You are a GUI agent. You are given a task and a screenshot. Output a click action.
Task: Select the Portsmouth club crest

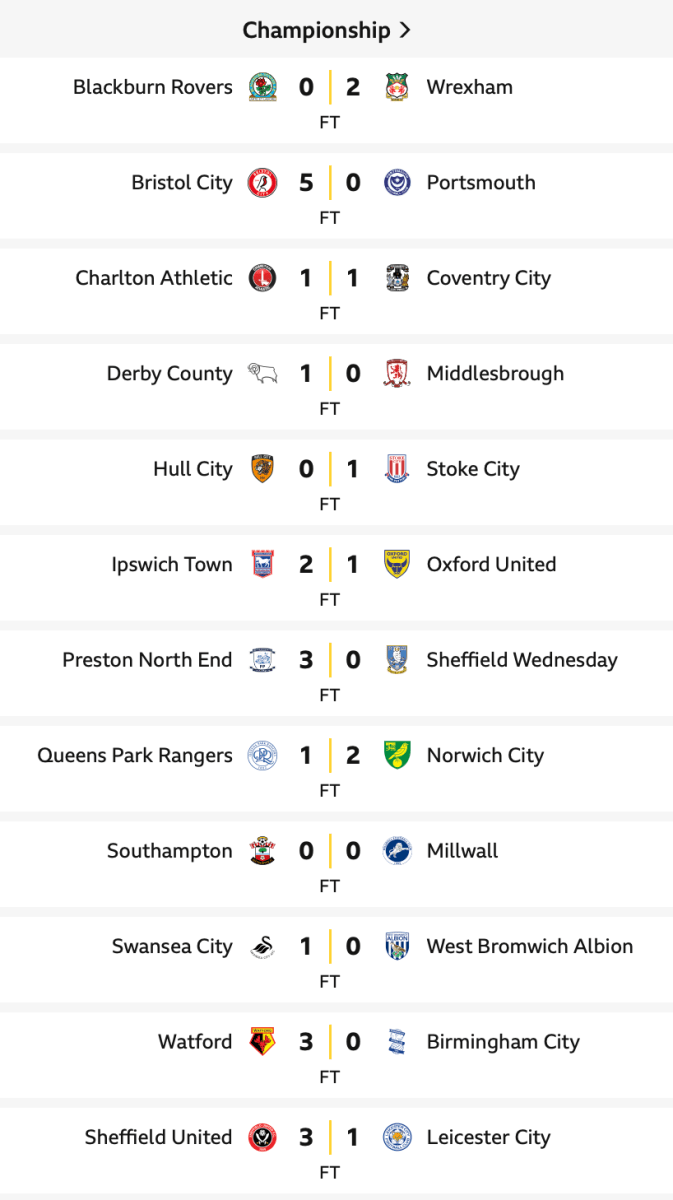[397, 183]
